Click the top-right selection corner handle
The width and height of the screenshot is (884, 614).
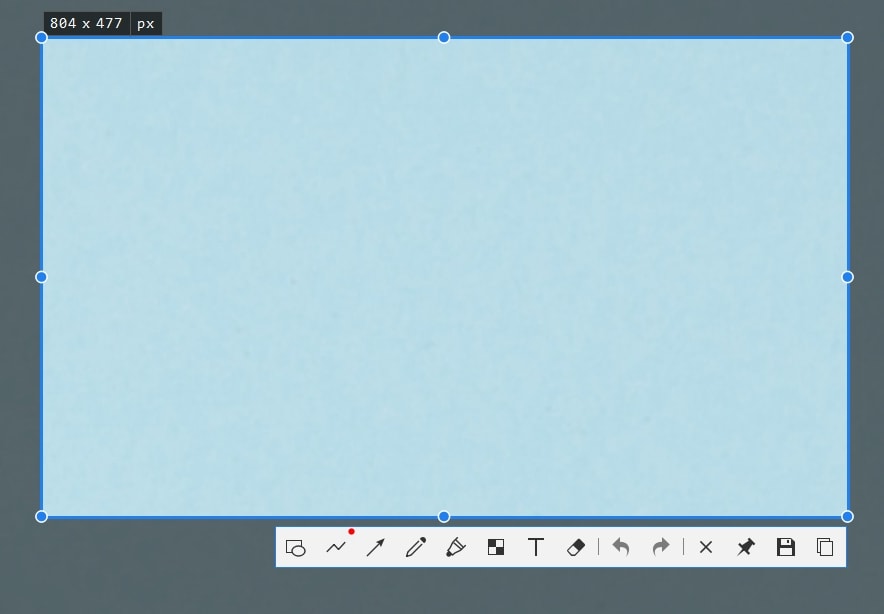(847, 37)
